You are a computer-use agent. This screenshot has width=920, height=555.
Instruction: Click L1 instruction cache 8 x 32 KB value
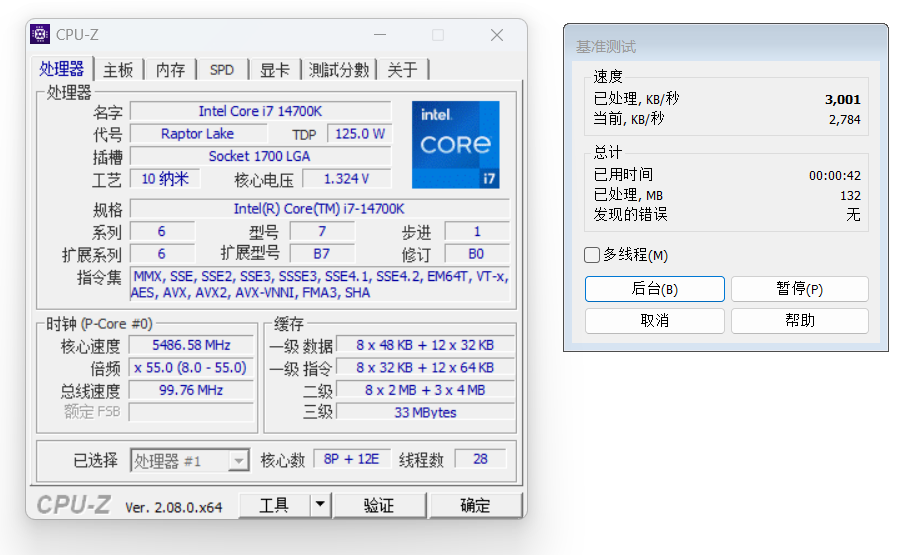(425, 368)
